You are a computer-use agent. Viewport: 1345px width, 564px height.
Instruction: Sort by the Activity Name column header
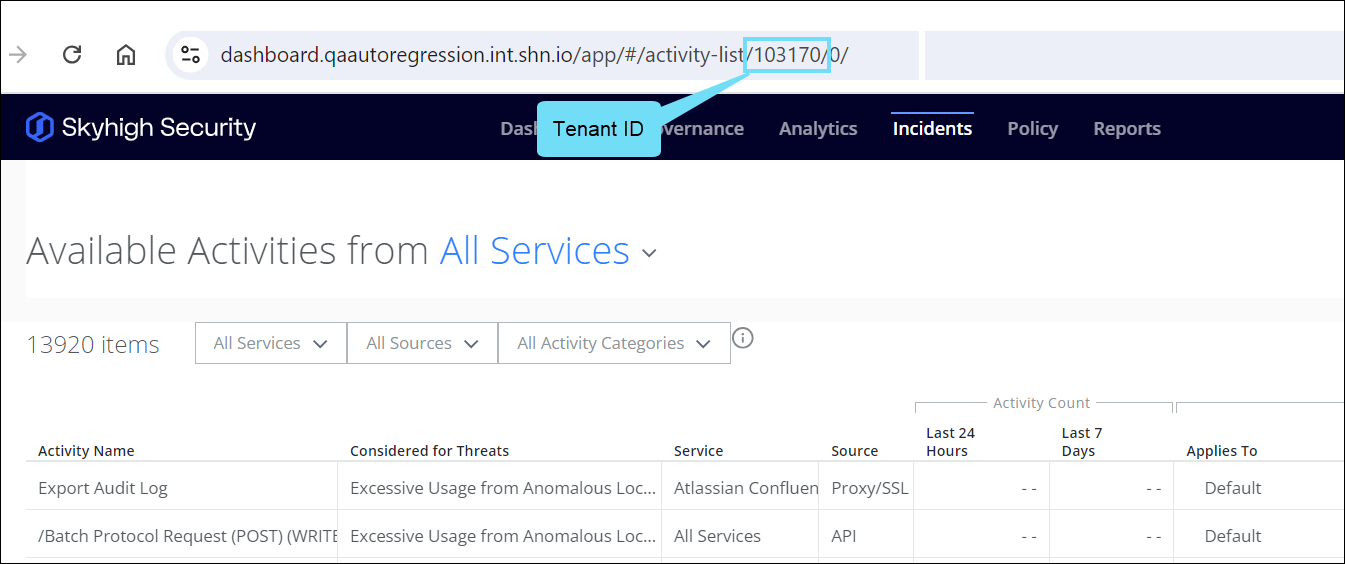[86, 451]
